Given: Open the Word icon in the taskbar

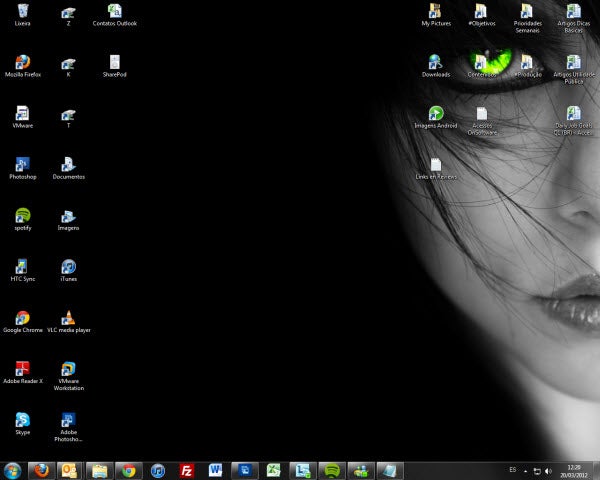Looking at the screenshot, I should coord(215,470).
